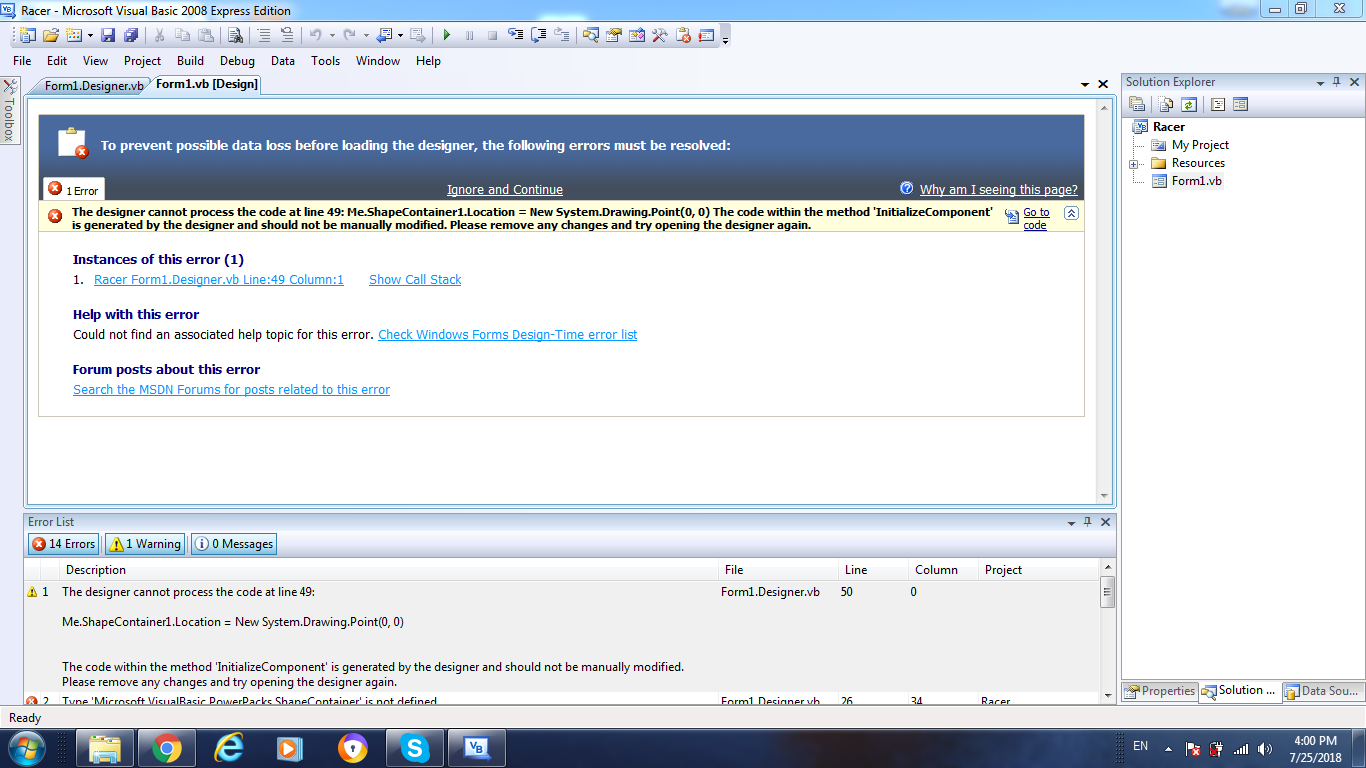
Task: Click the Open File folder icon
Action: click(51, 35)
